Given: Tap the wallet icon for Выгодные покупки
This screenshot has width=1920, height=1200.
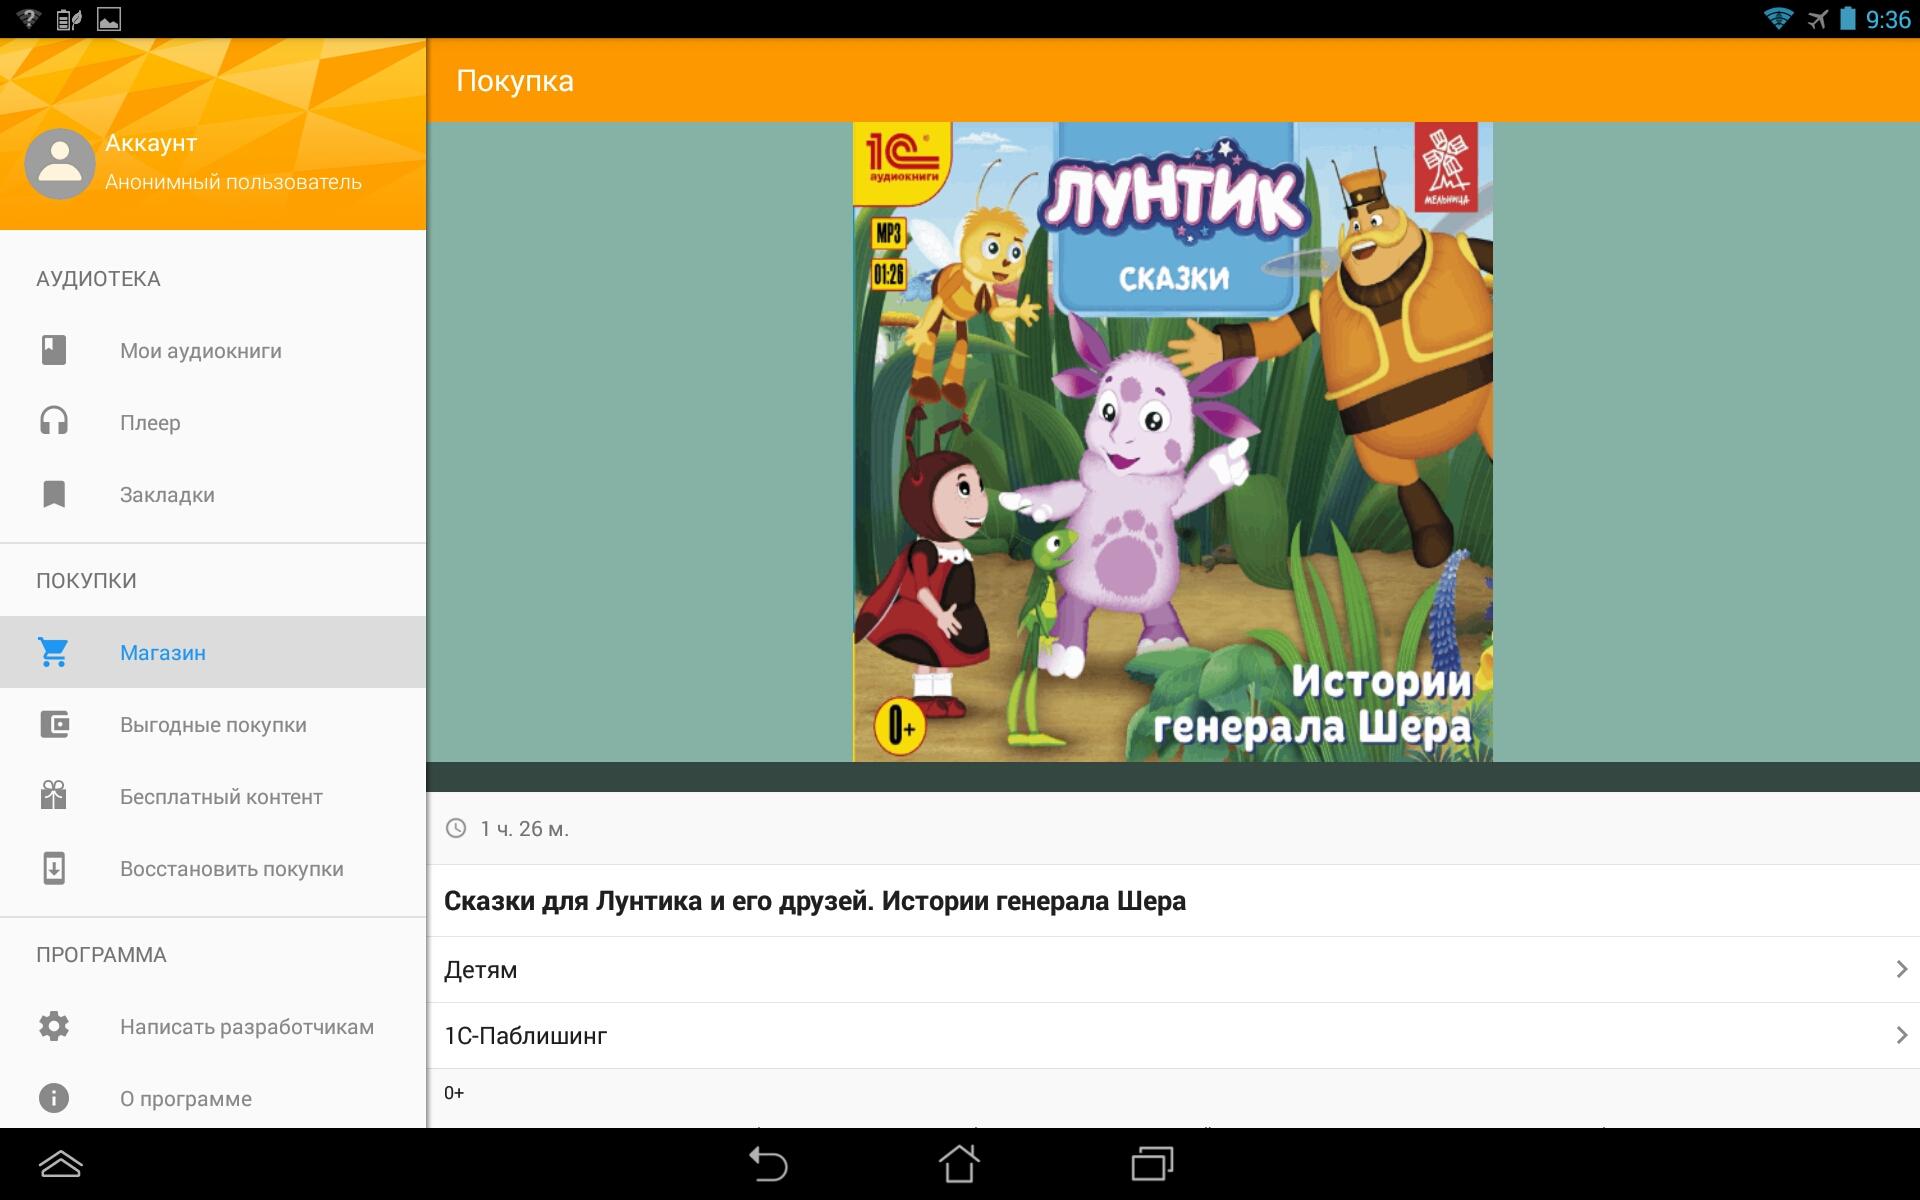Looking at the screenshot, I should (x=54, y=724).
